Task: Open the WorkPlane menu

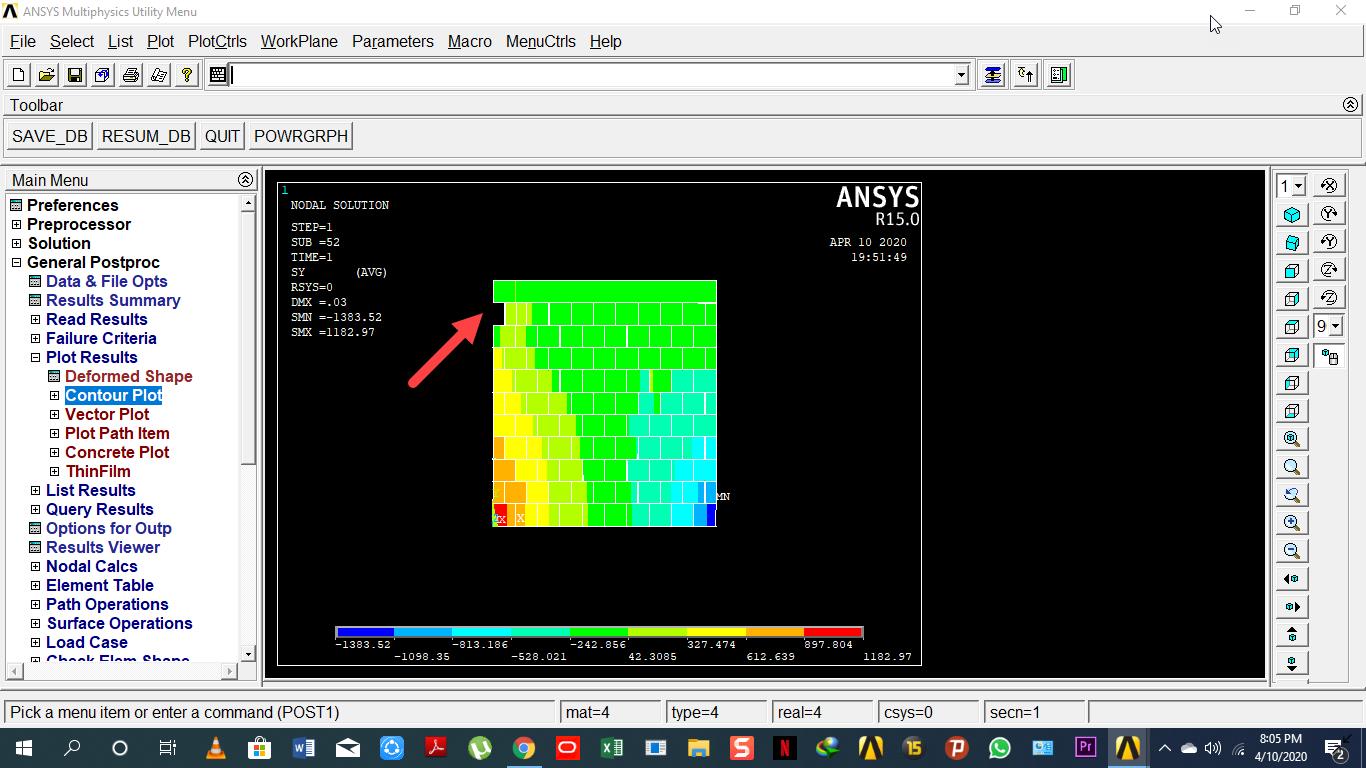Action: [299, 41]
